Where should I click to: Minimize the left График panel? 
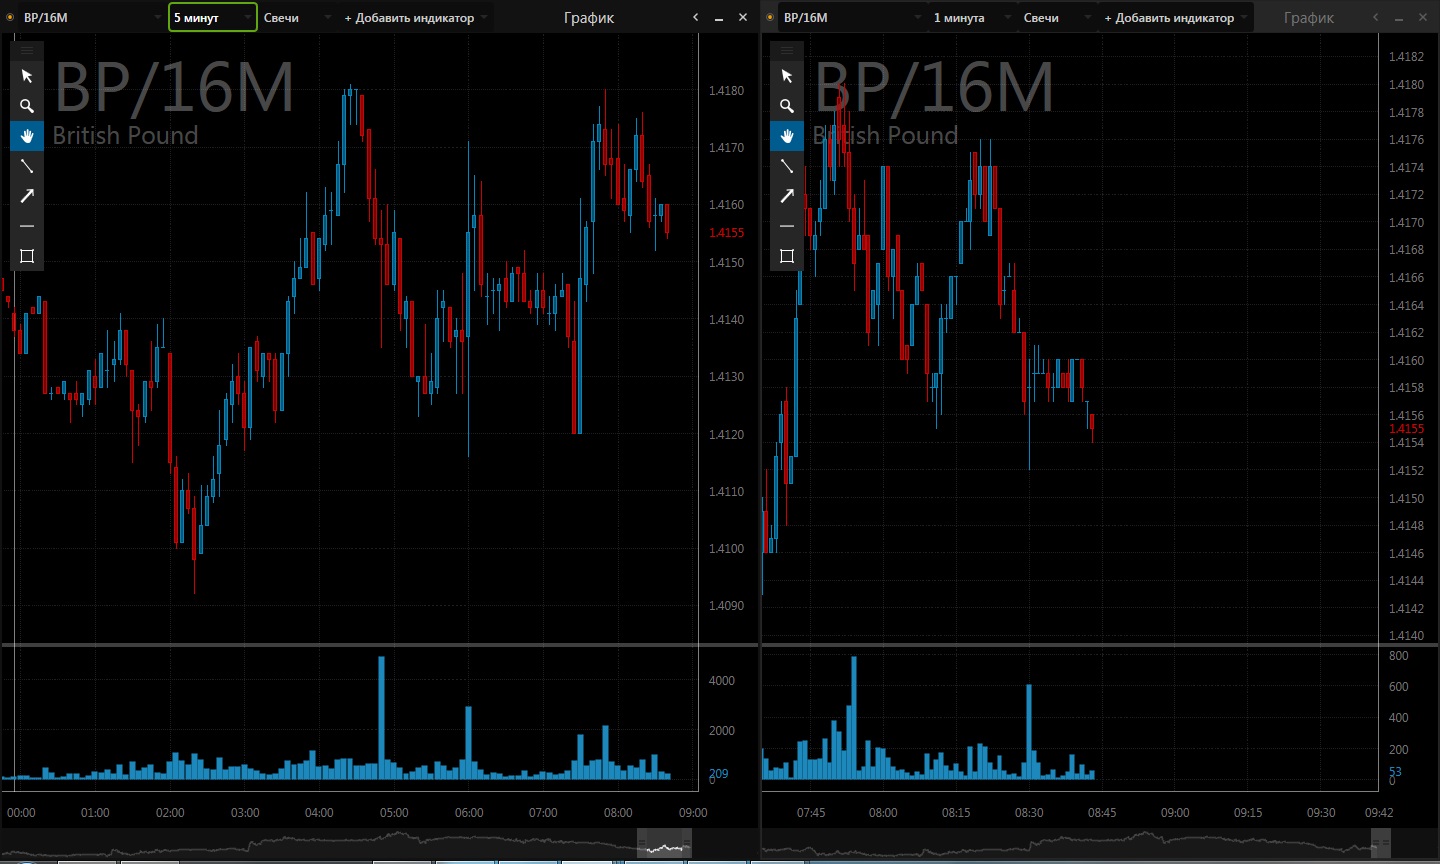[719, 18]
